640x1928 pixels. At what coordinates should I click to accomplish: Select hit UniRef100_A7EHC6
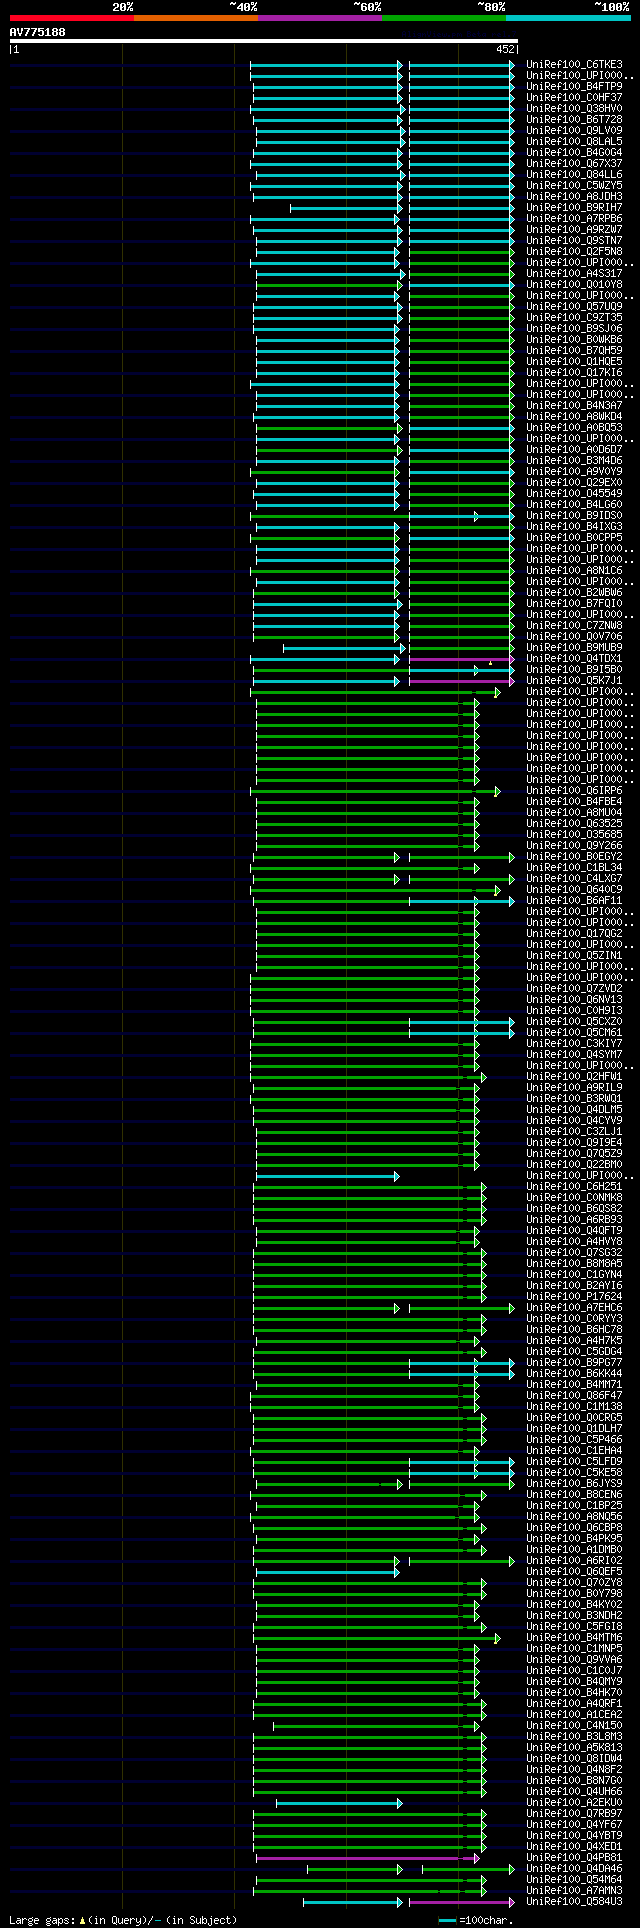574,1308
